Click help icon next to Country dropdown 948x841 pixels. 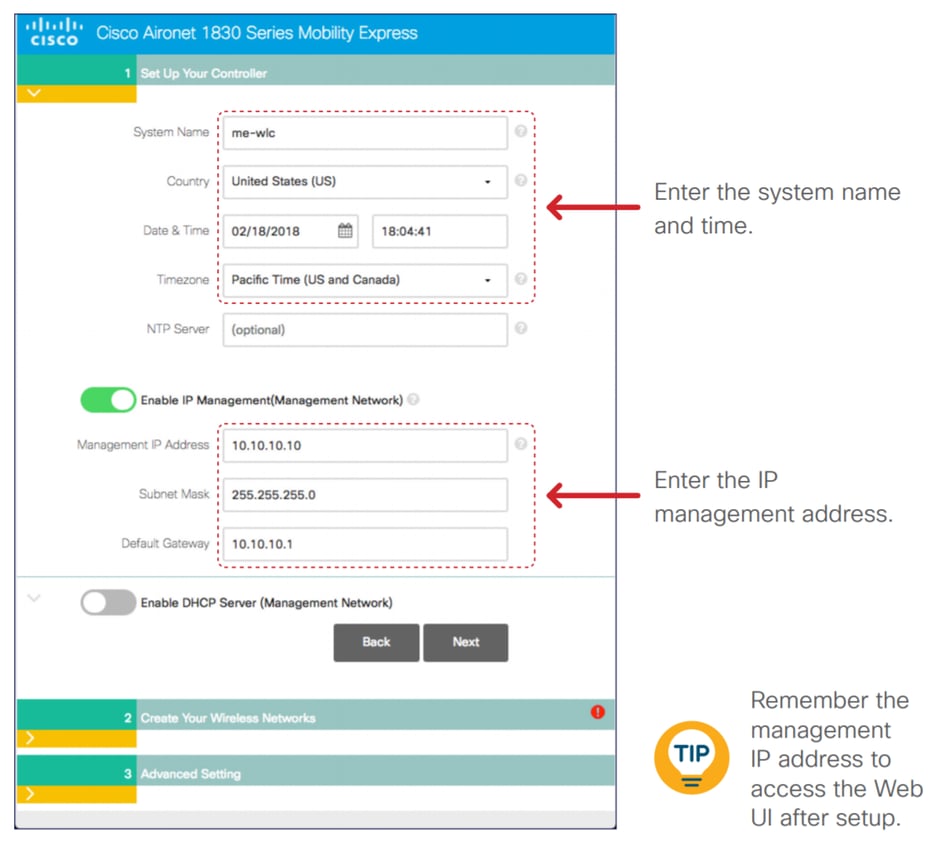(x=520, y=181)
